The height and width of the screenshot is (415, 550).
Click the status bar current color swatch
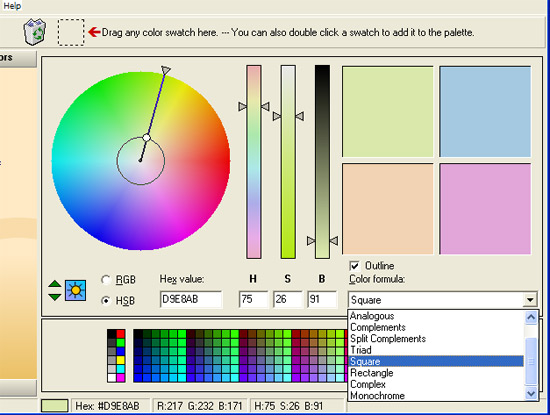click(55, 406)
